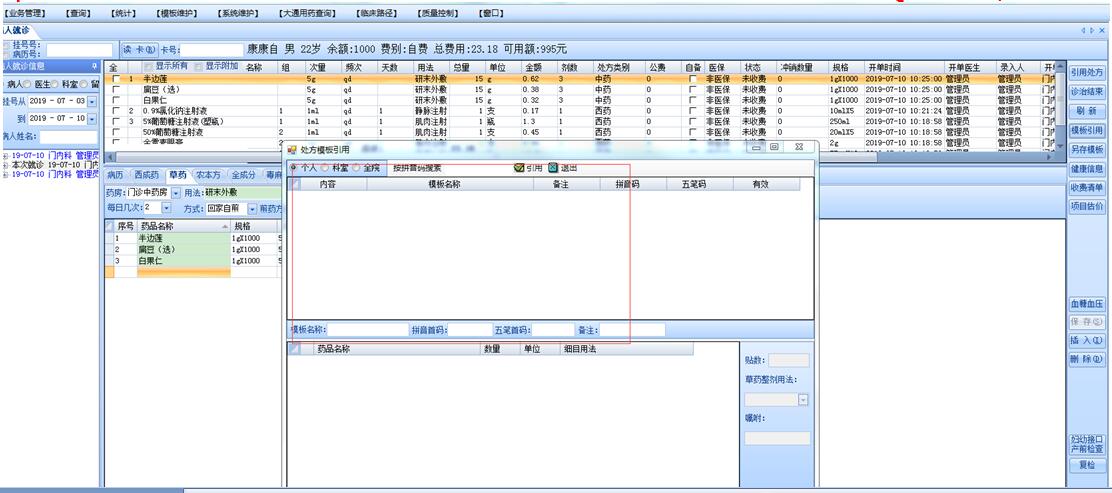Tick the checkbox for 5%葡萄糖注射液(塑瓶) row

coord(116,122)
